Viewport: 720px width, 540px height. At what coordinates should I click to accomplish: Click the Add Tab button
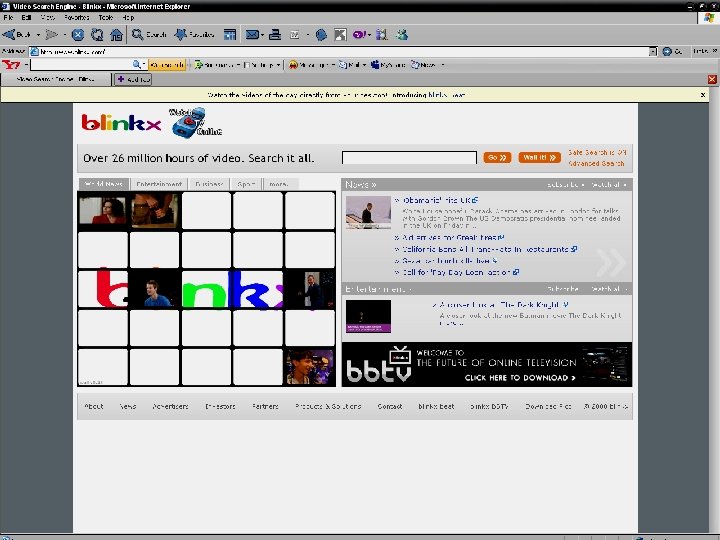click(x=133, y=79)
